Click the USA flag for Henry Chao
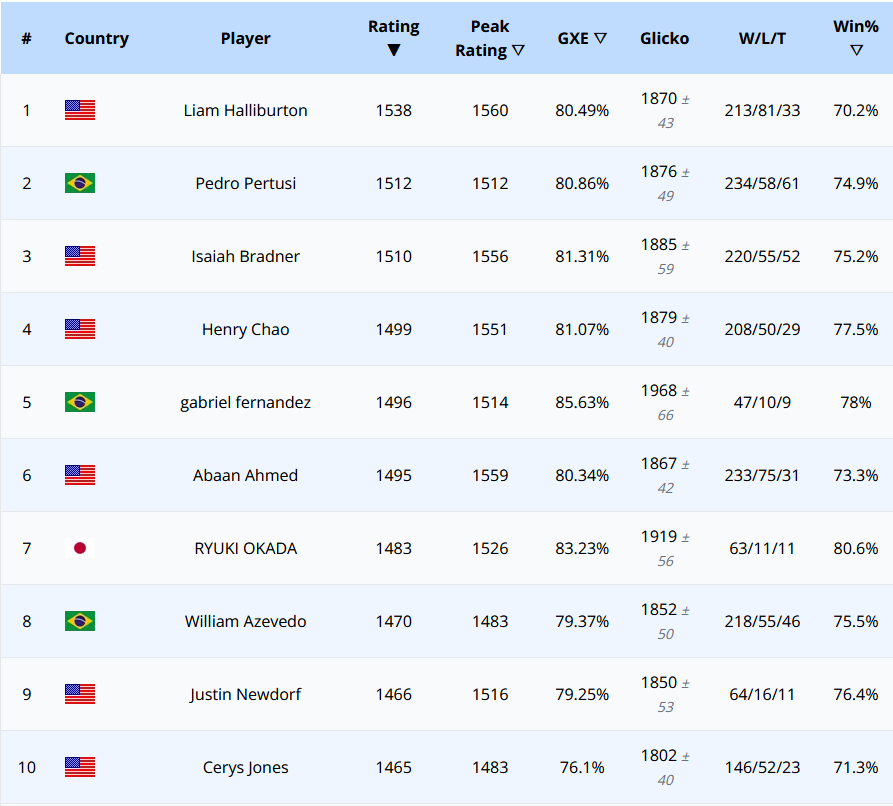 point(80,329)
